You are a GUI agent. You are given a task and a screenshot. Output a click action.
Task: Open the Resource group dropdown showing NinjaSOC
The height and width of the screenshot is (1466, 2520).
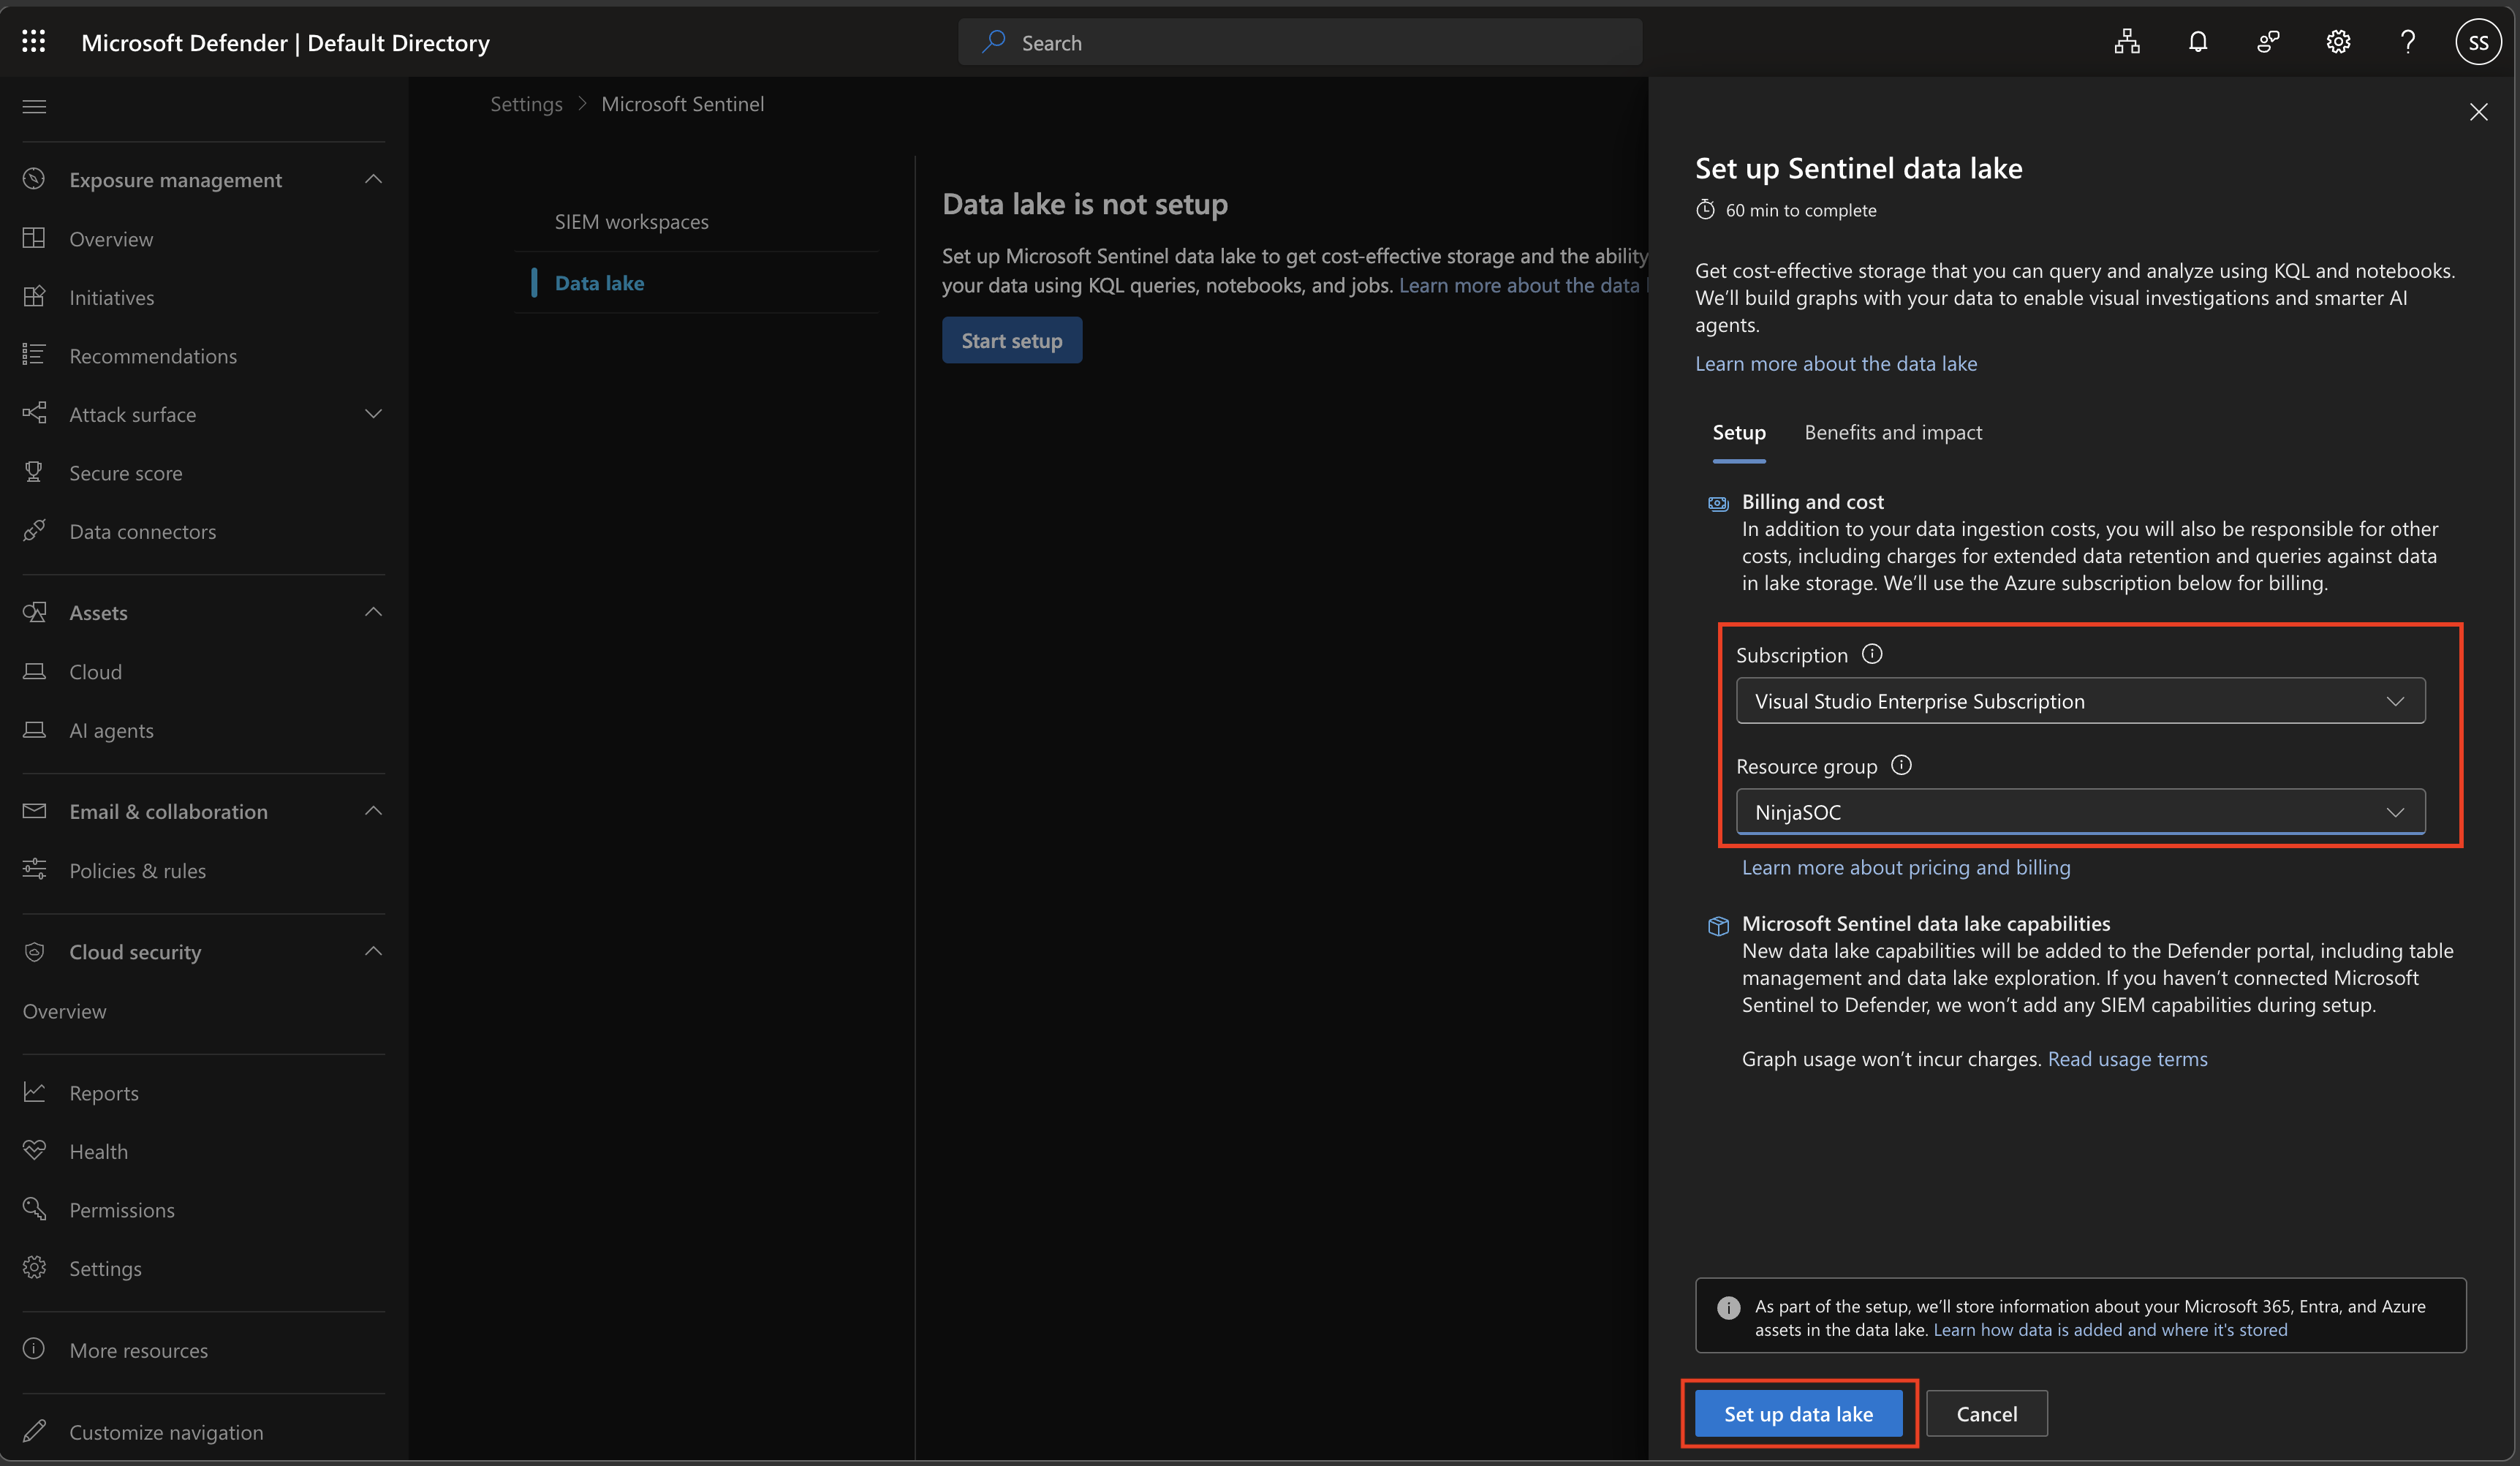[x=2080, y=812]
